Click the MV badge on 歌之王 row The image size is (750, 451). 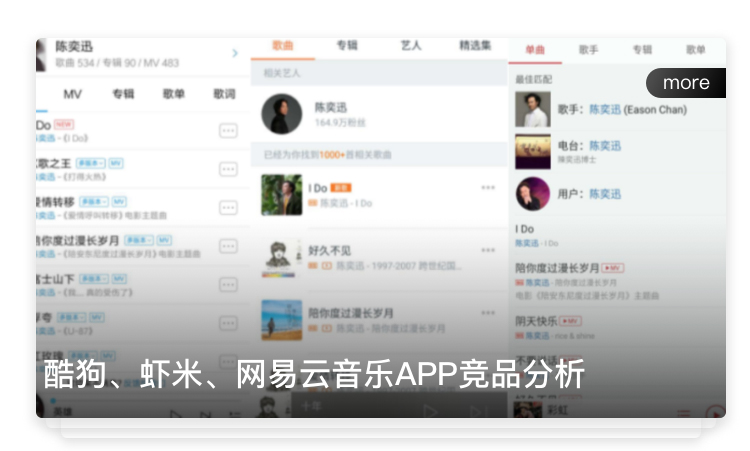click(116, 163)
